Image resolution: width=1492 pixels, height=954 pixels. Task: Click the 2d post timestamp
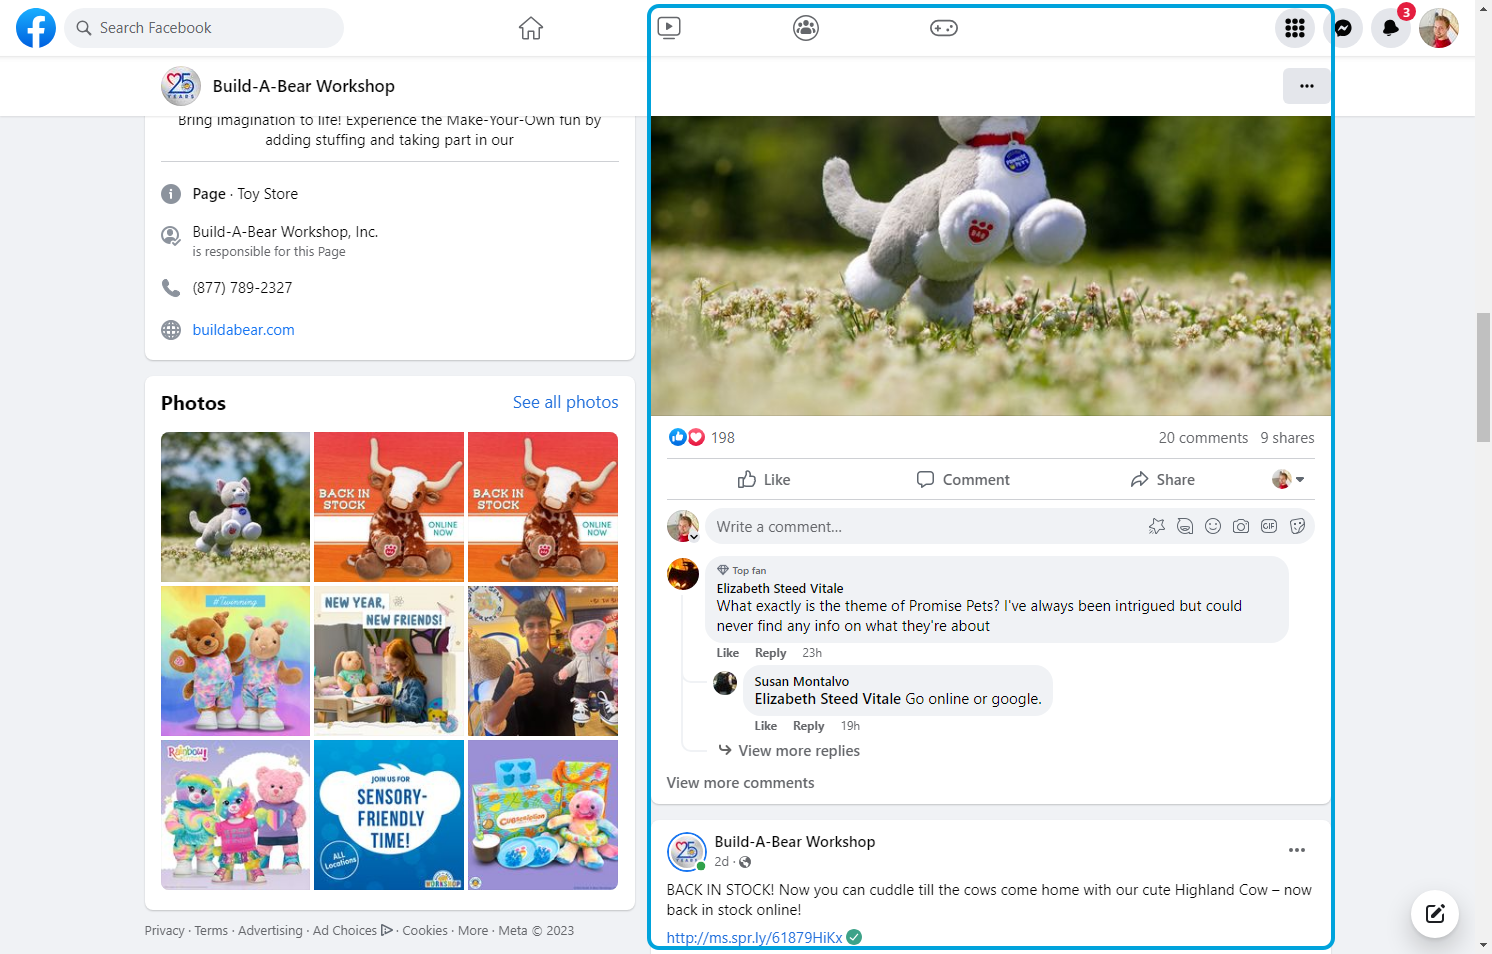721,862
